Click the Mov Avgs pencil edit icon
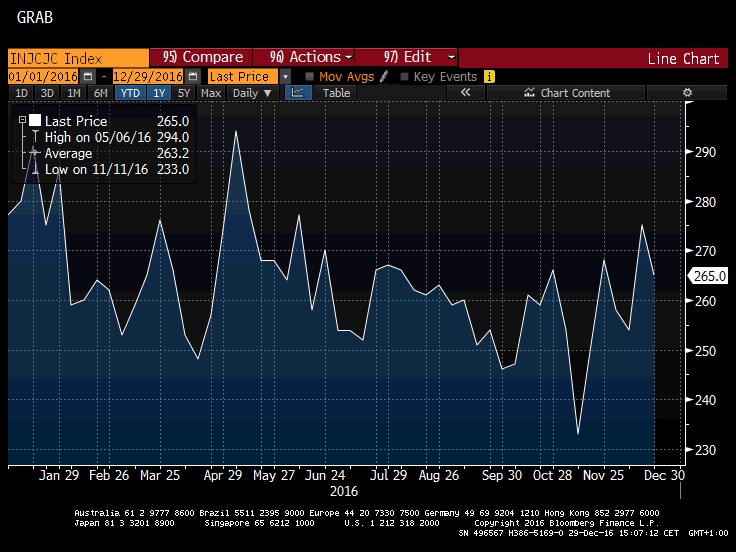 (x=383, y=76)
